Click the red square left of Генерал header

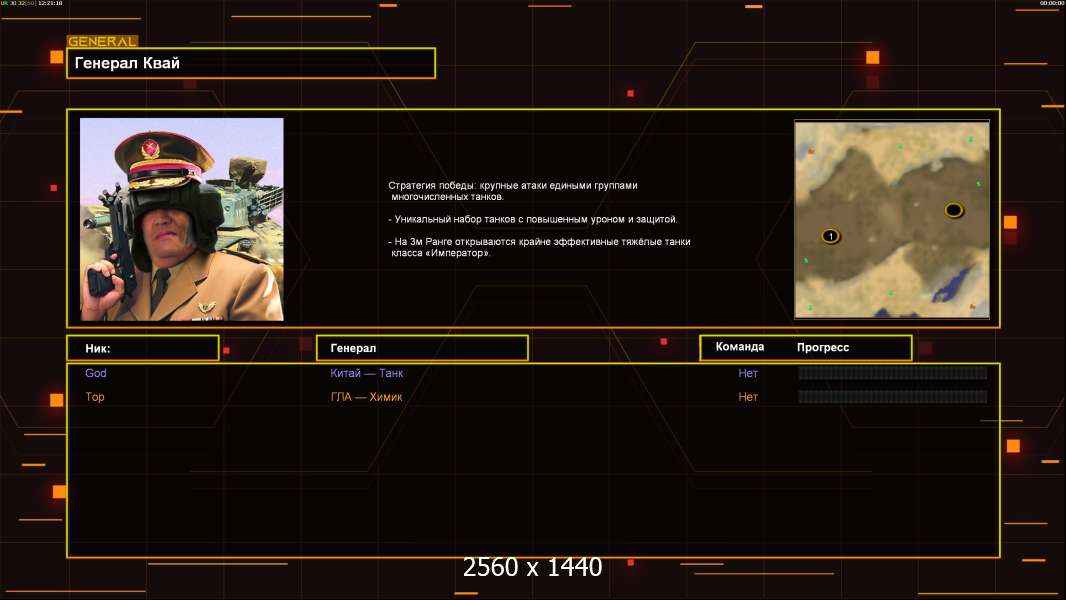pyautogui.click(x=226, y=351)
